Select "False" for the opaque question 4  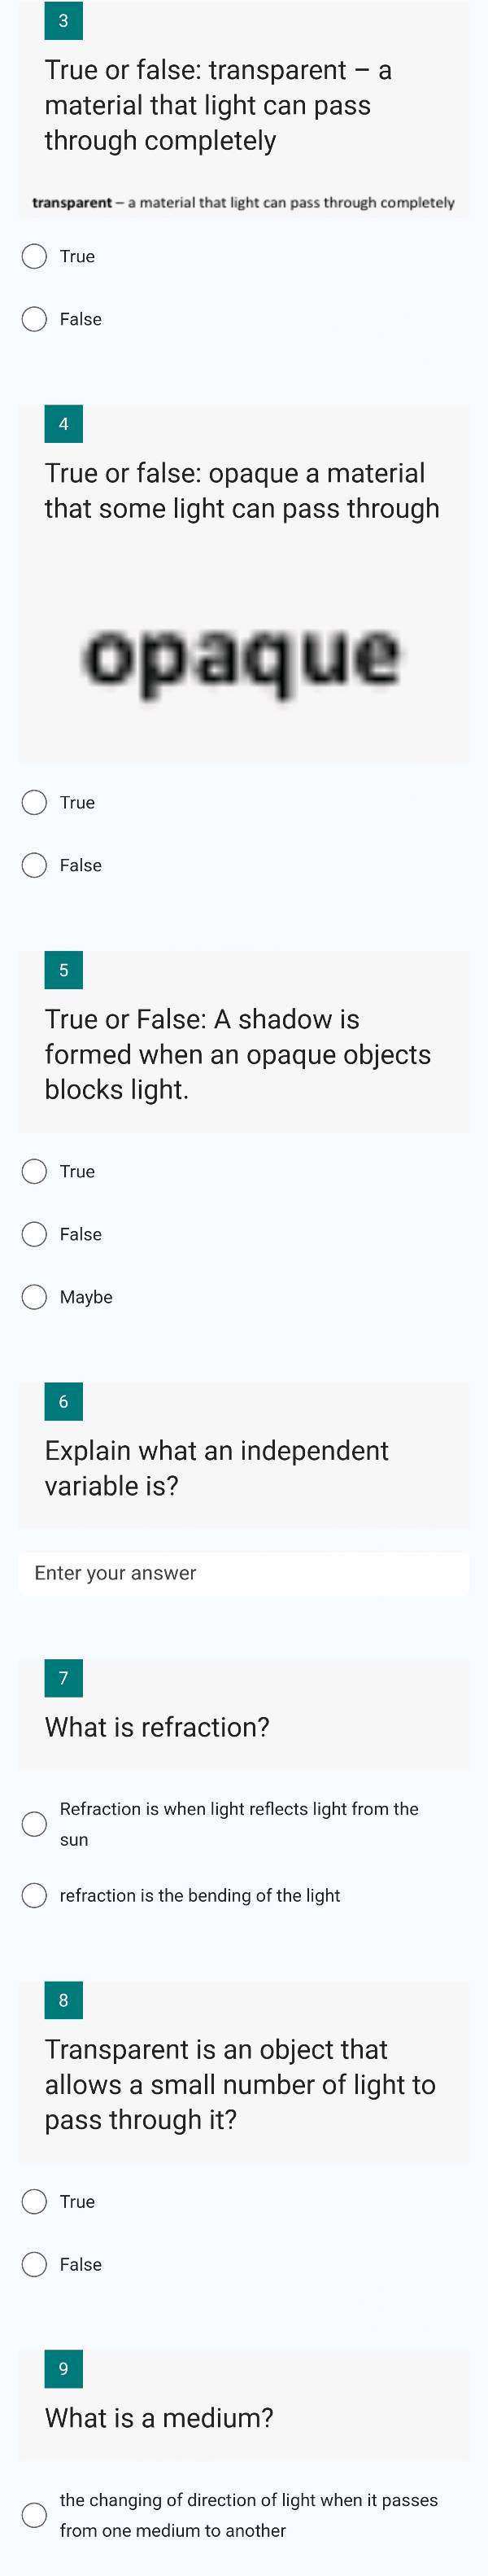(33, 865)
